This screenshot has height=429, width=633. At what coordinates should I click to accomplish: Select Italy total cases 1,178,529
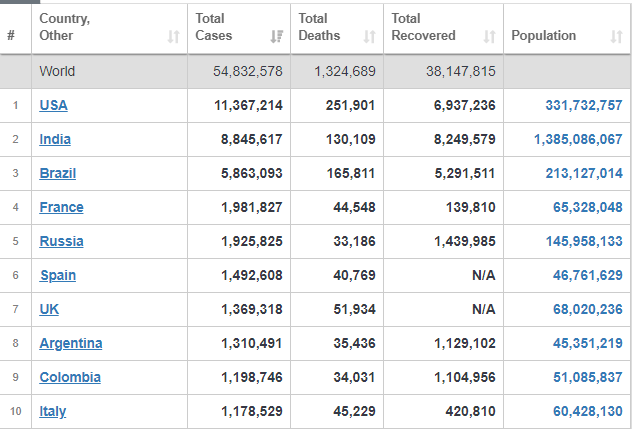[252, 411]
